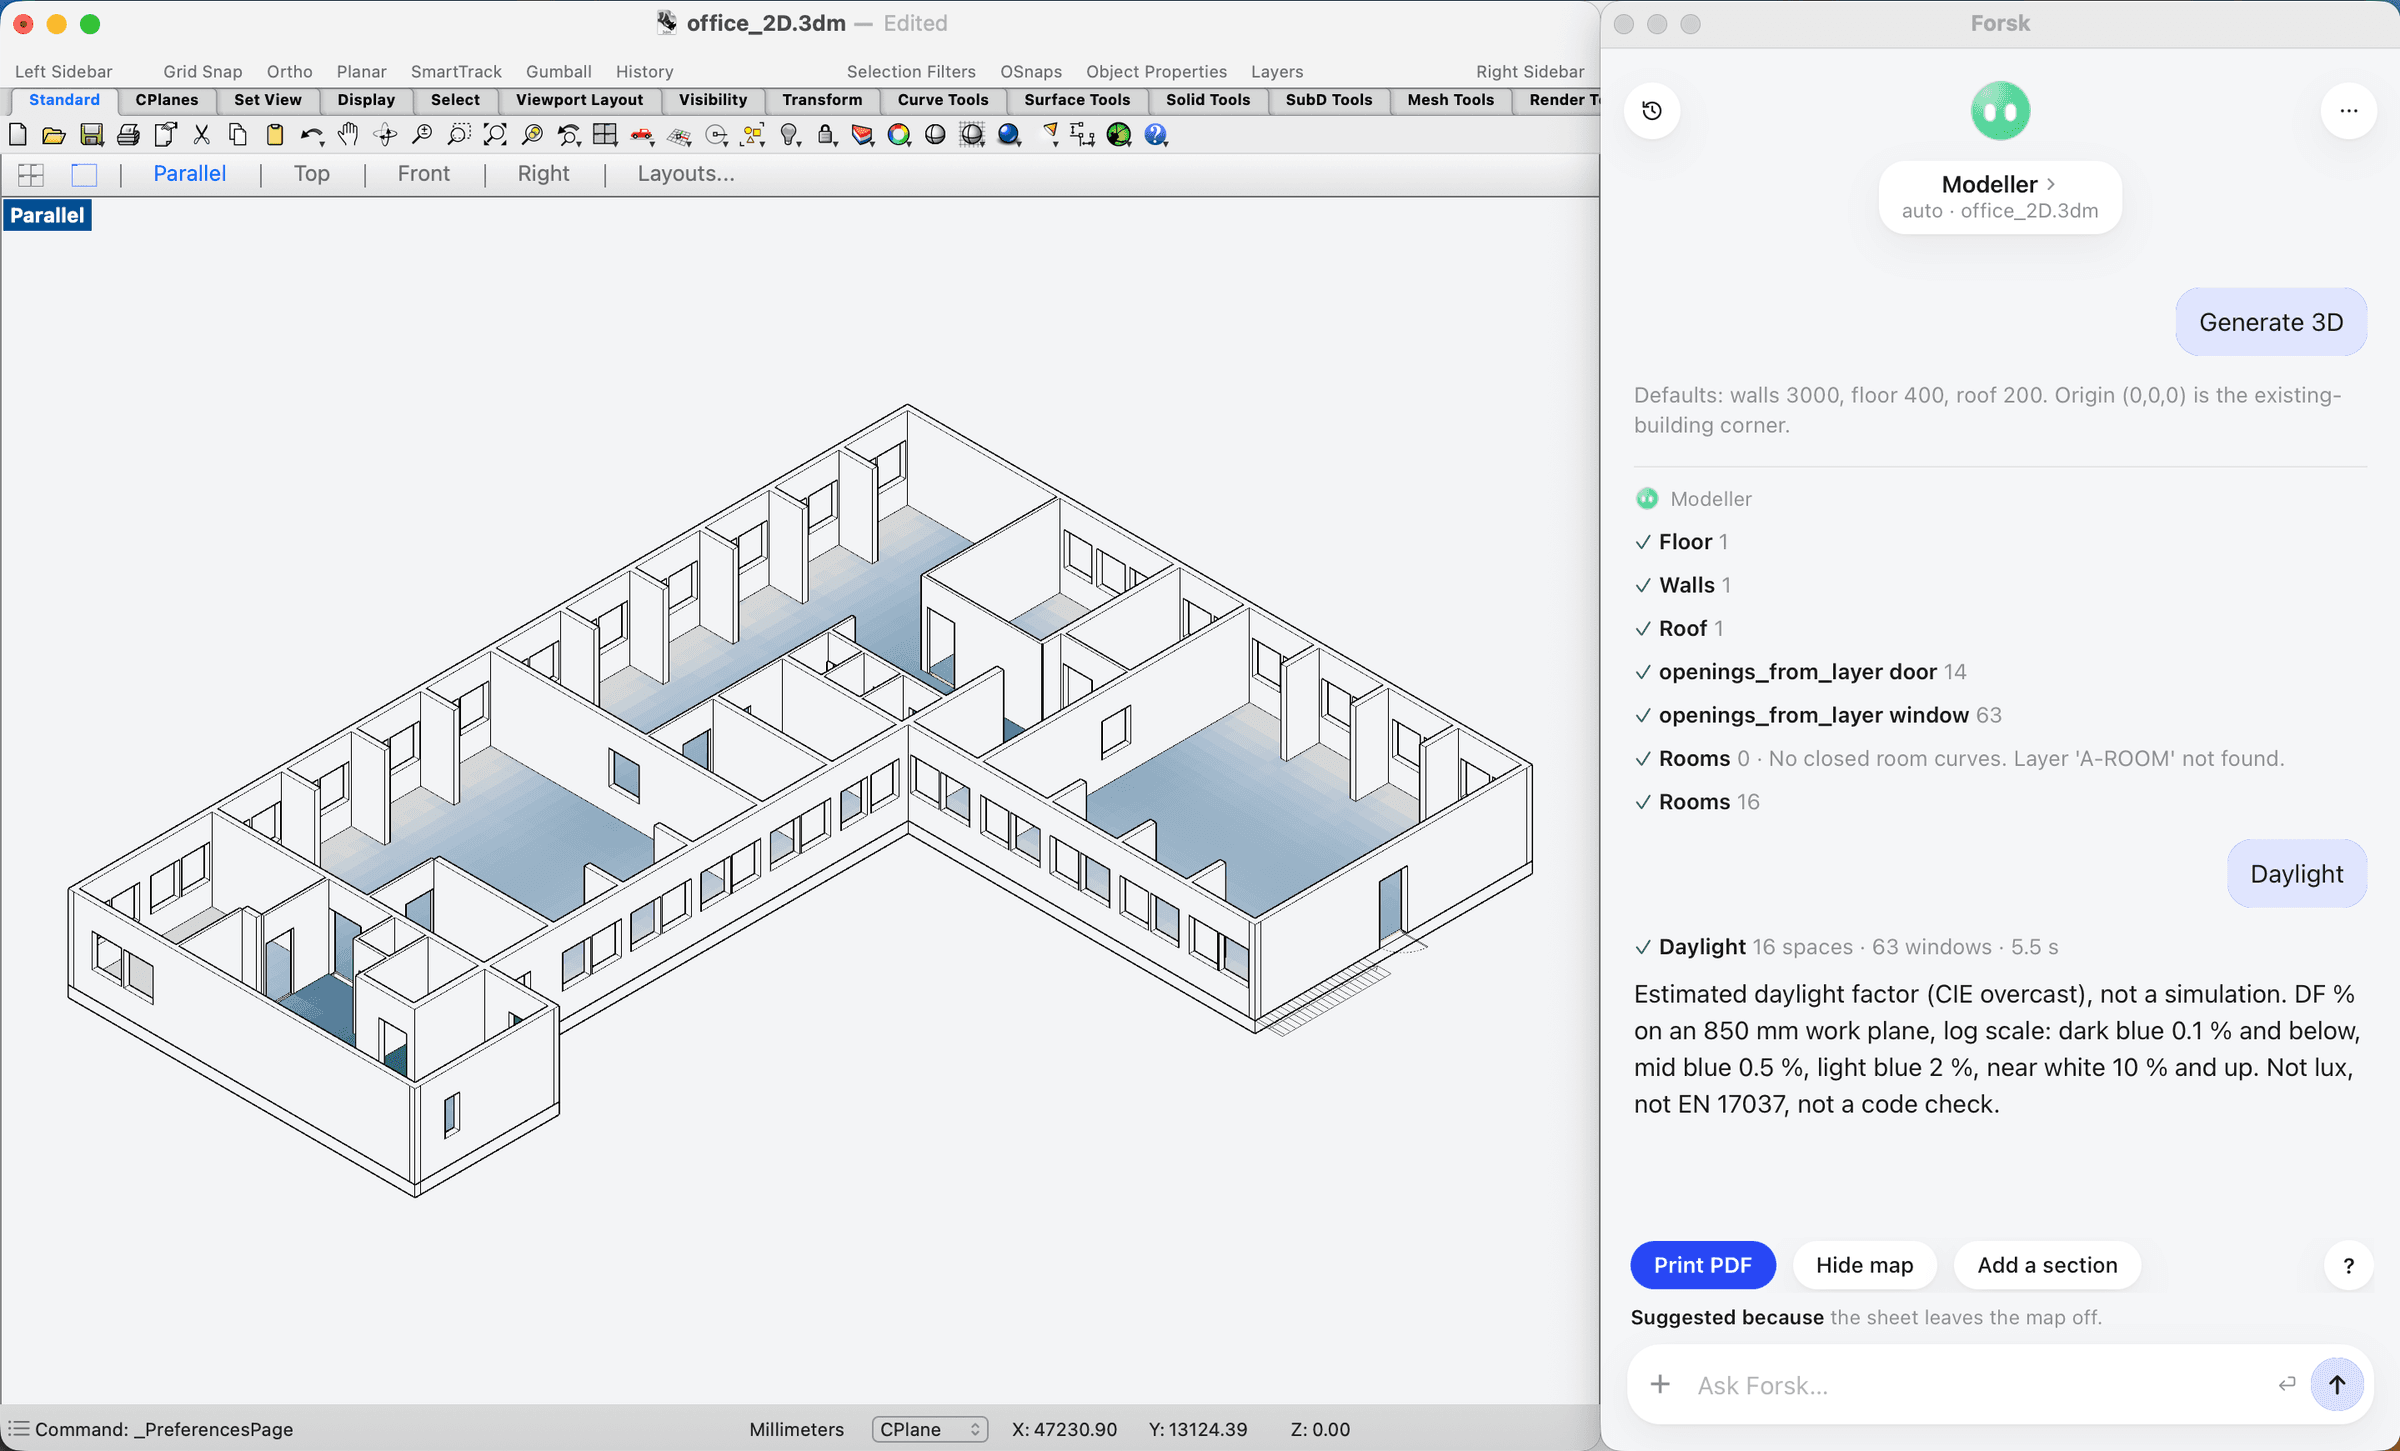Toggle History recording
The image size is (2400, 1451).
coord(645,72)
